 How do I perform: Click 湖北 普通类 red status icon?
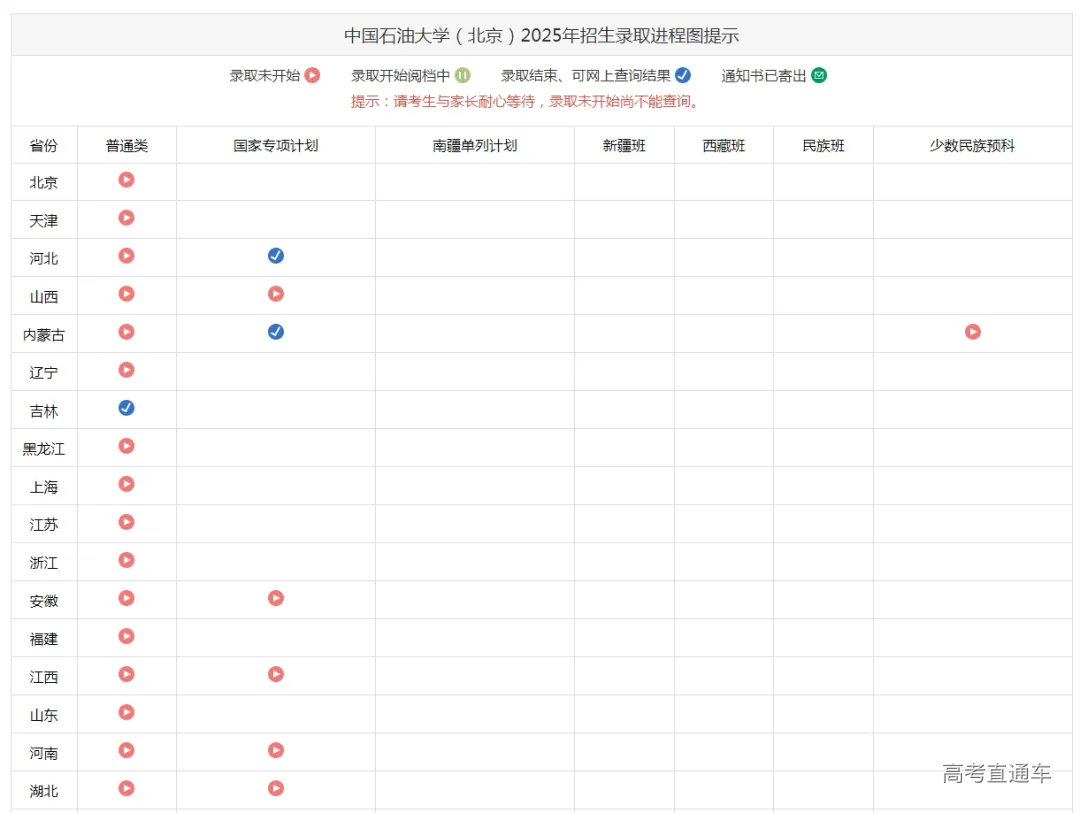[x=126, y=788]
